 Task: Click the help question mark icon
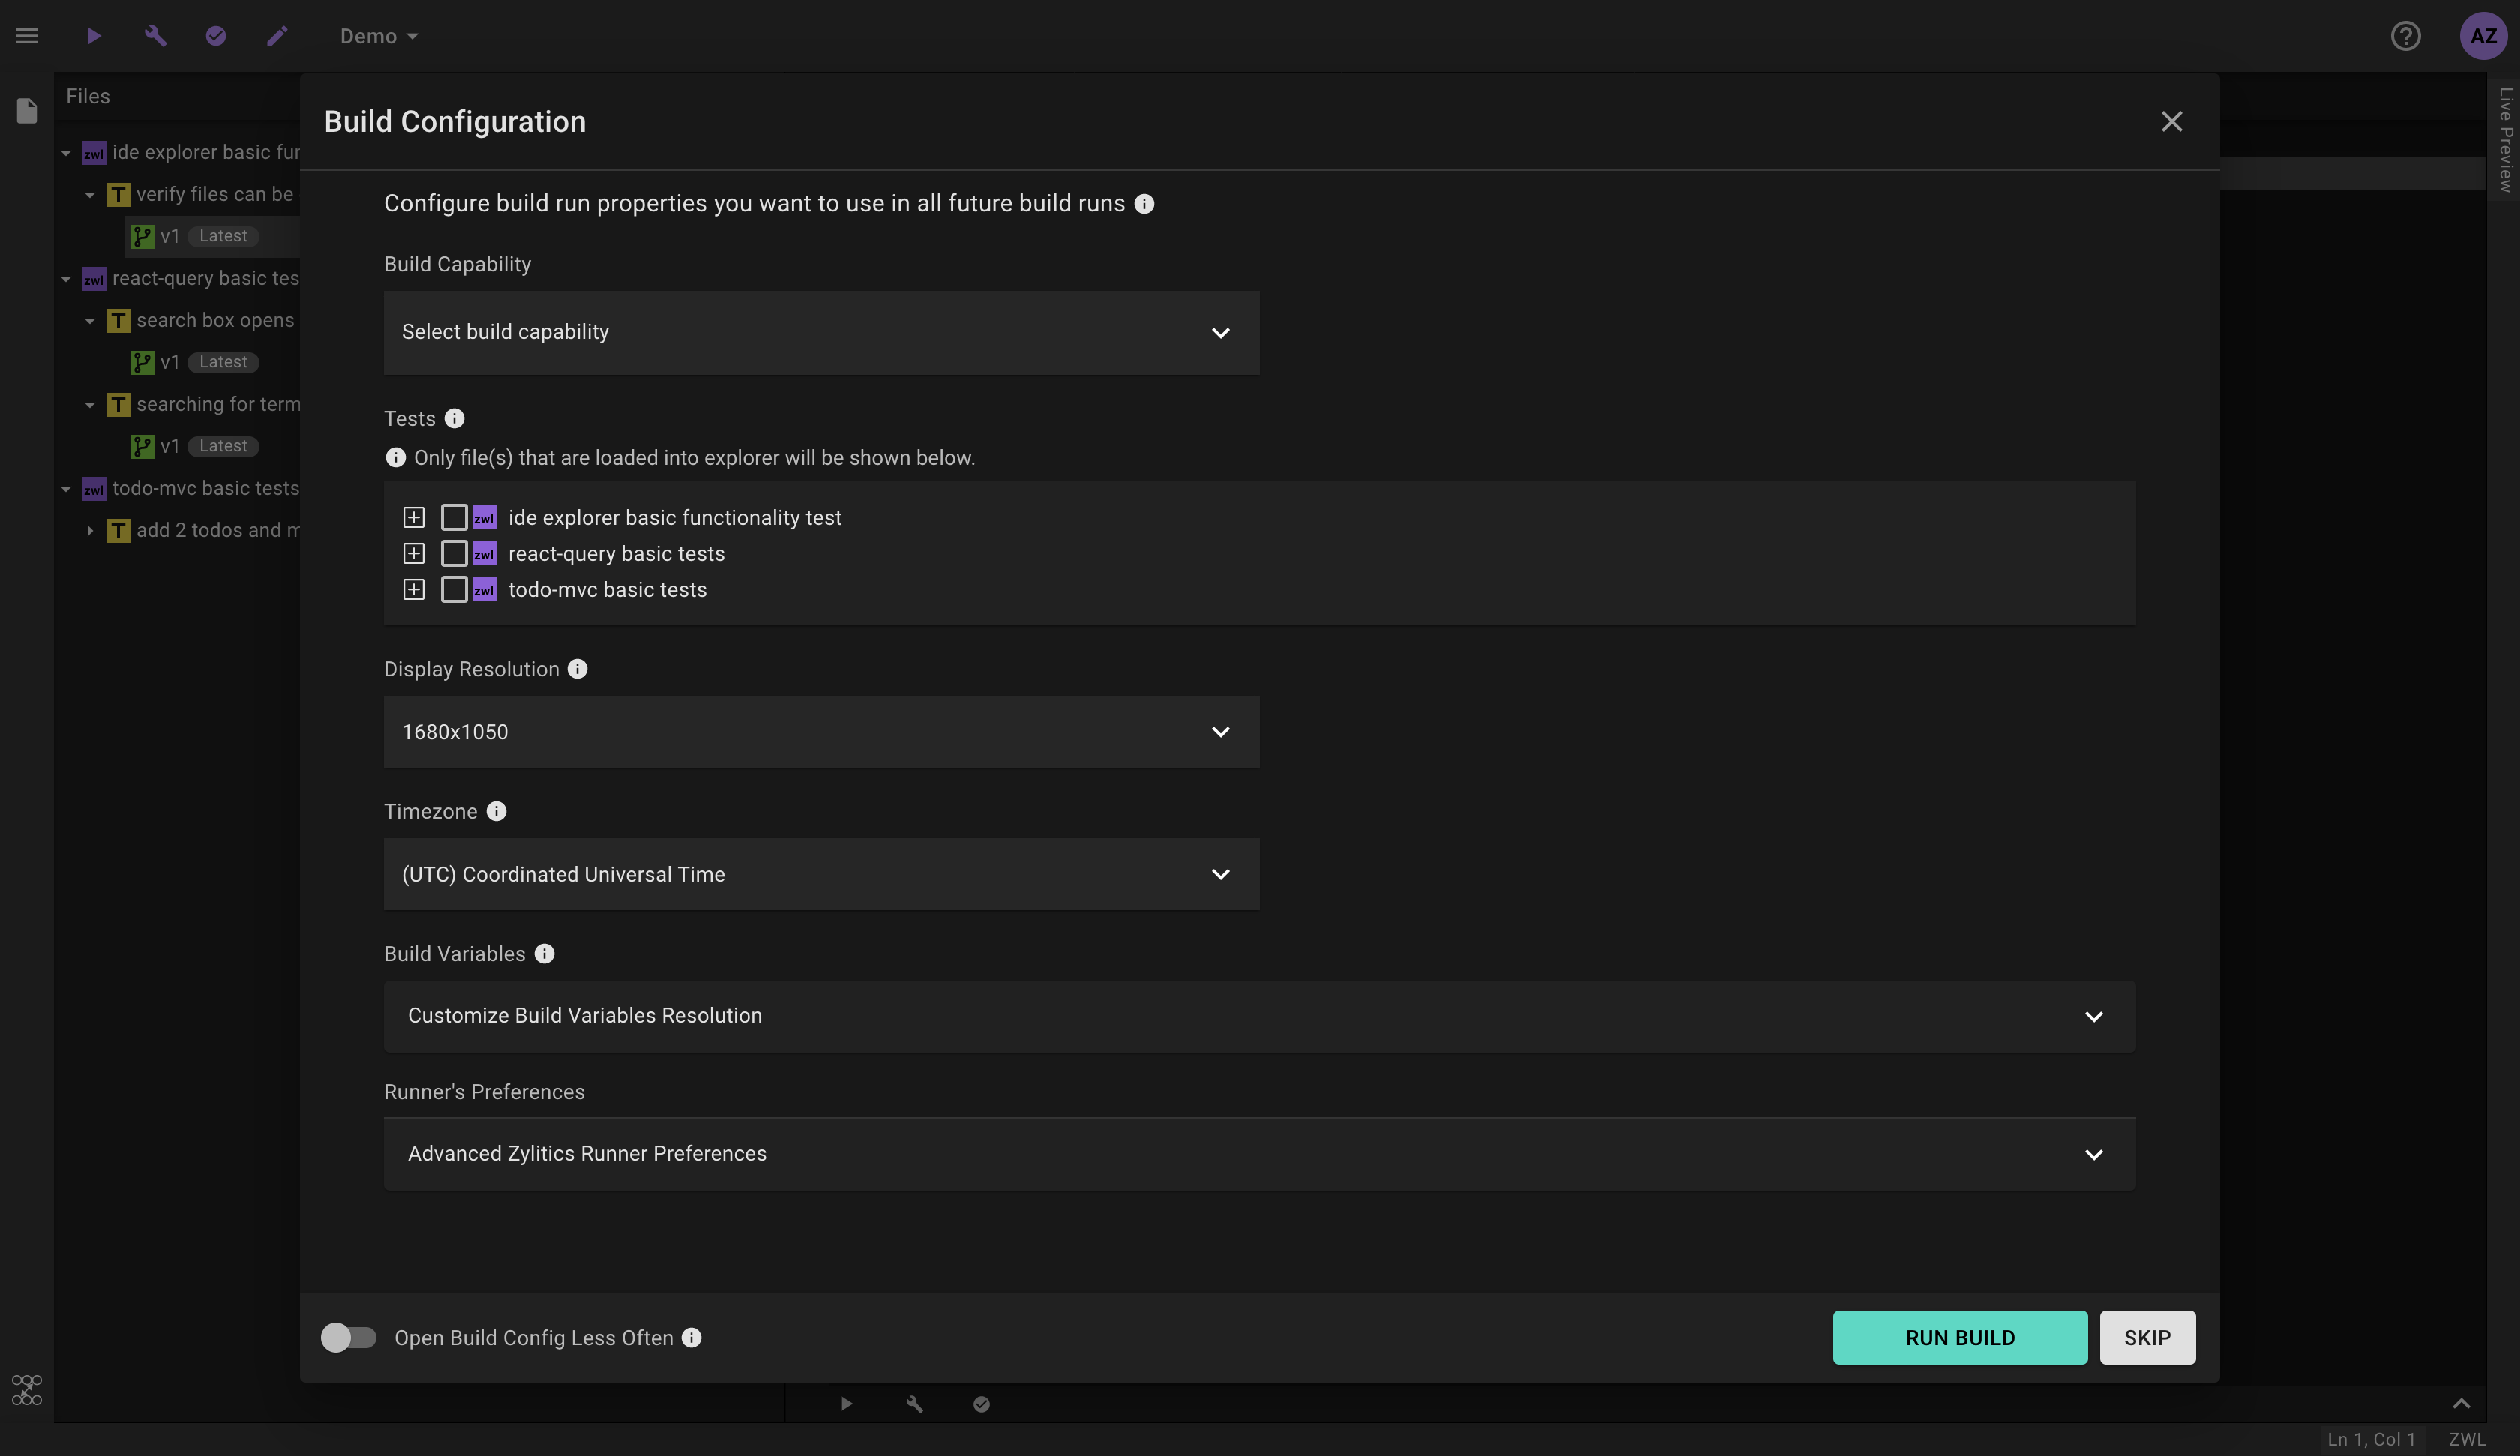(2405, 36)
